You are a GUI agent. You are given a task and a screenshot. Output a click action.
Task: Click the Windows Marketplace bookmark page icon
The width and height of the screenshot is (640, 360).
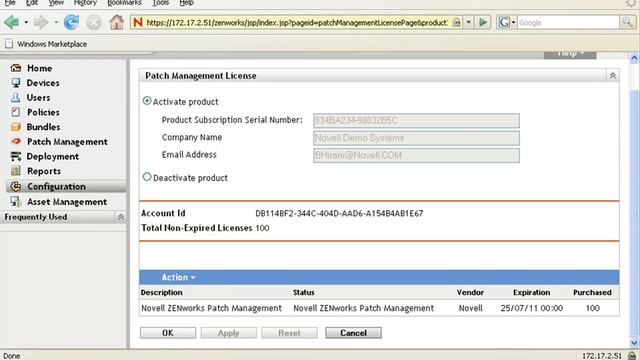[x=9, y=44]
